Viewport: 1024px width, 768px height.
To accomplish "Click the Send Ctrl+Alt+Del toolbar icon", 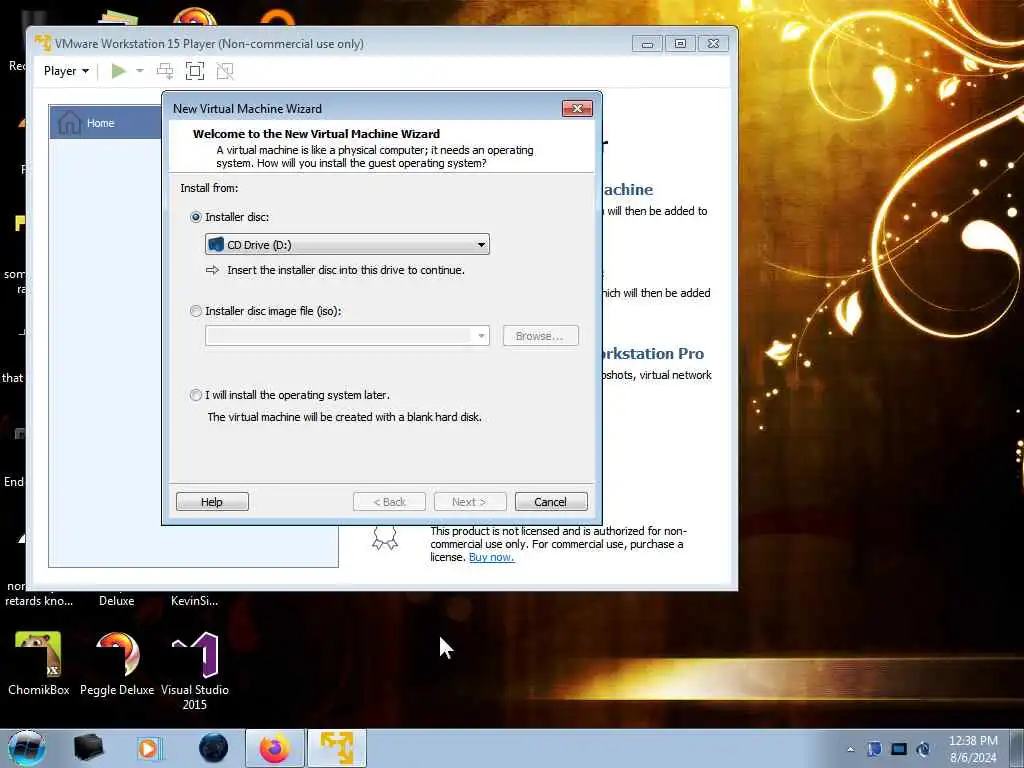I will click(x=165, y=71).
